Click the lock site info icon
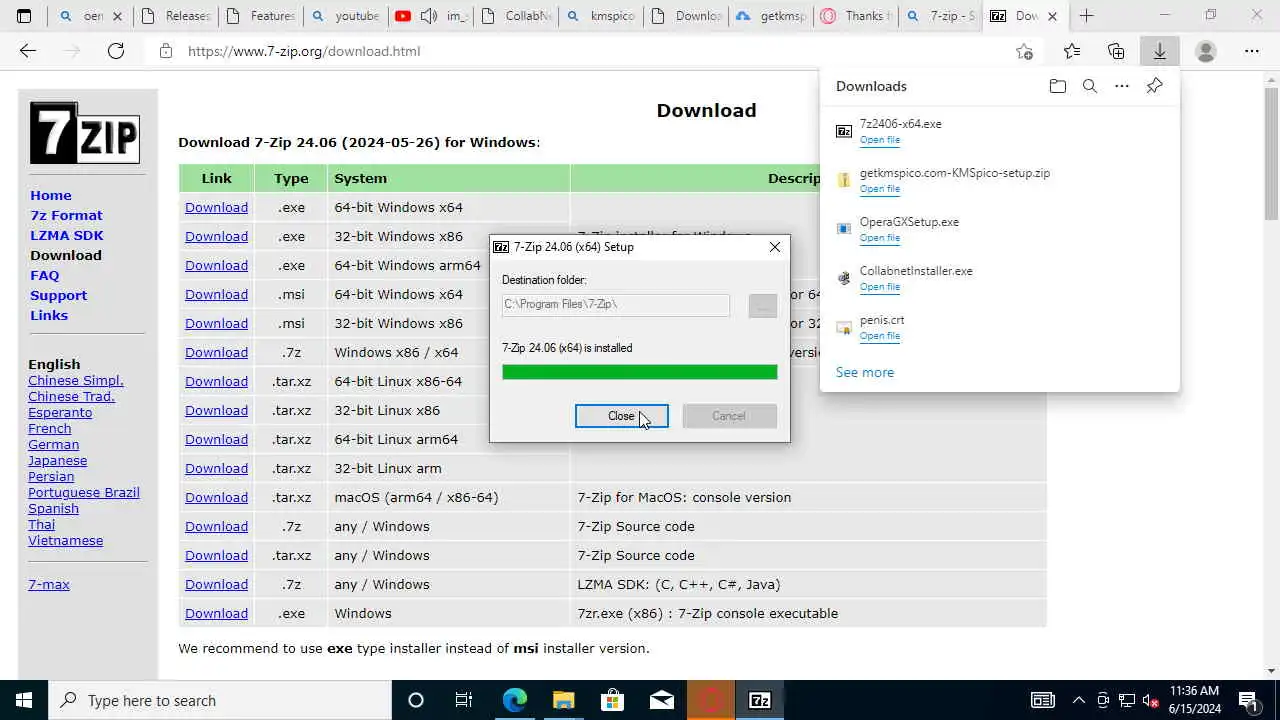This screenshot has width=1280, height=720. click(166, 51)
